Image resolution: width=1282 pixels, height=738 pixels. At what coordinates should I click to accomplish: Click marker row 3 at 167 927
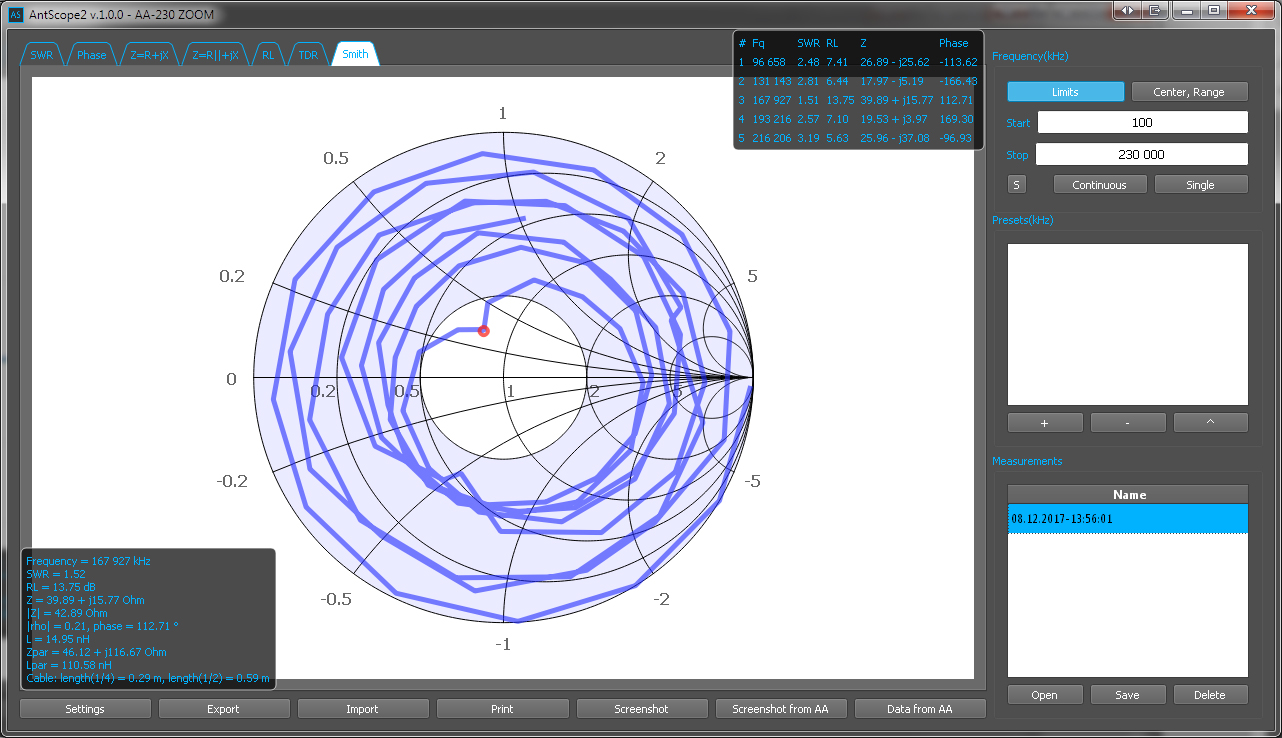858,100
